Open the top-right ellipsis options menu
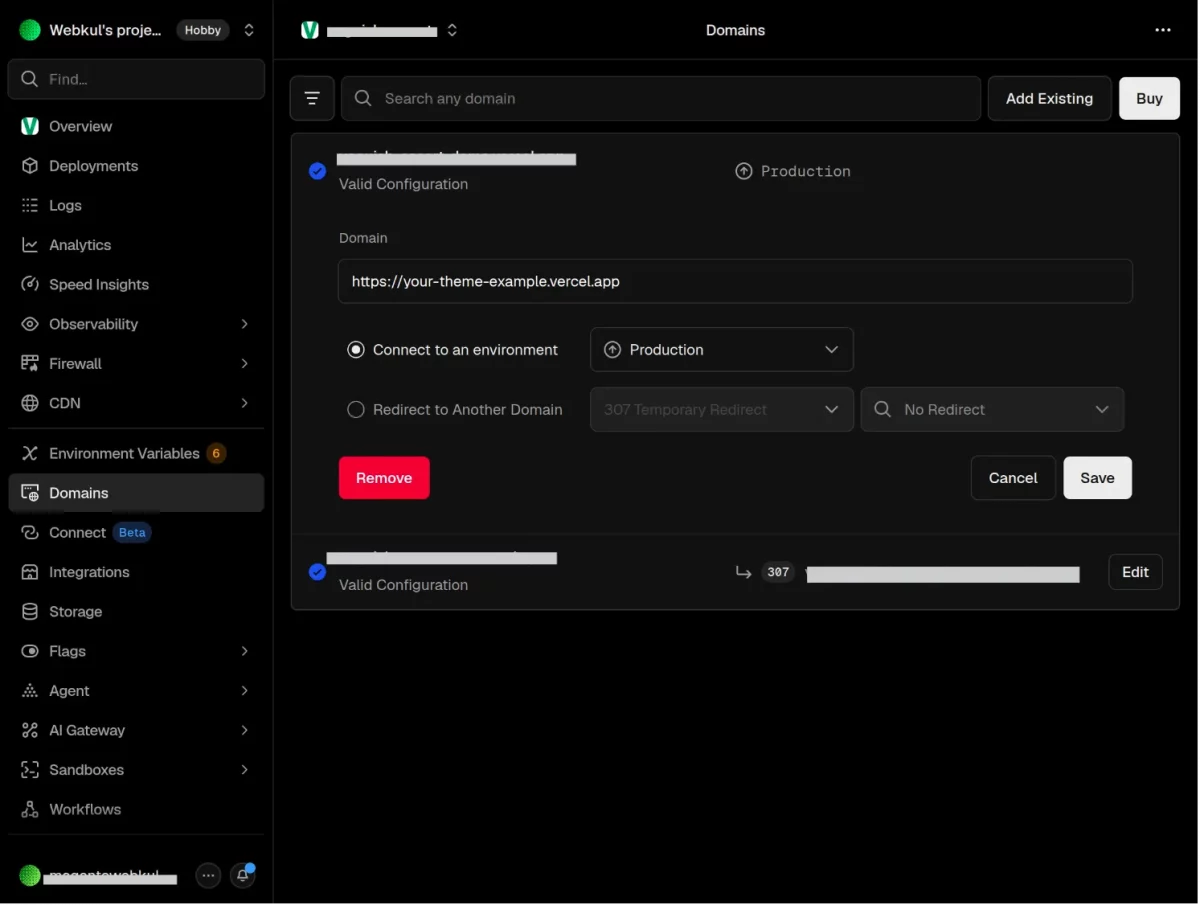1200x905 pixels. pos(1163,30)
